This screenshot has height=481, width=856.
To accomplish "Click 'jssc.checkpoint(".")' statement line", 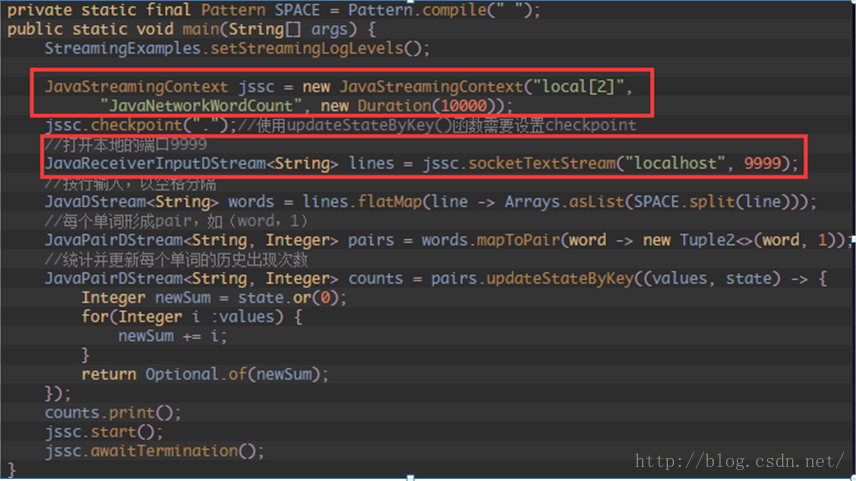I will point(341,125).
